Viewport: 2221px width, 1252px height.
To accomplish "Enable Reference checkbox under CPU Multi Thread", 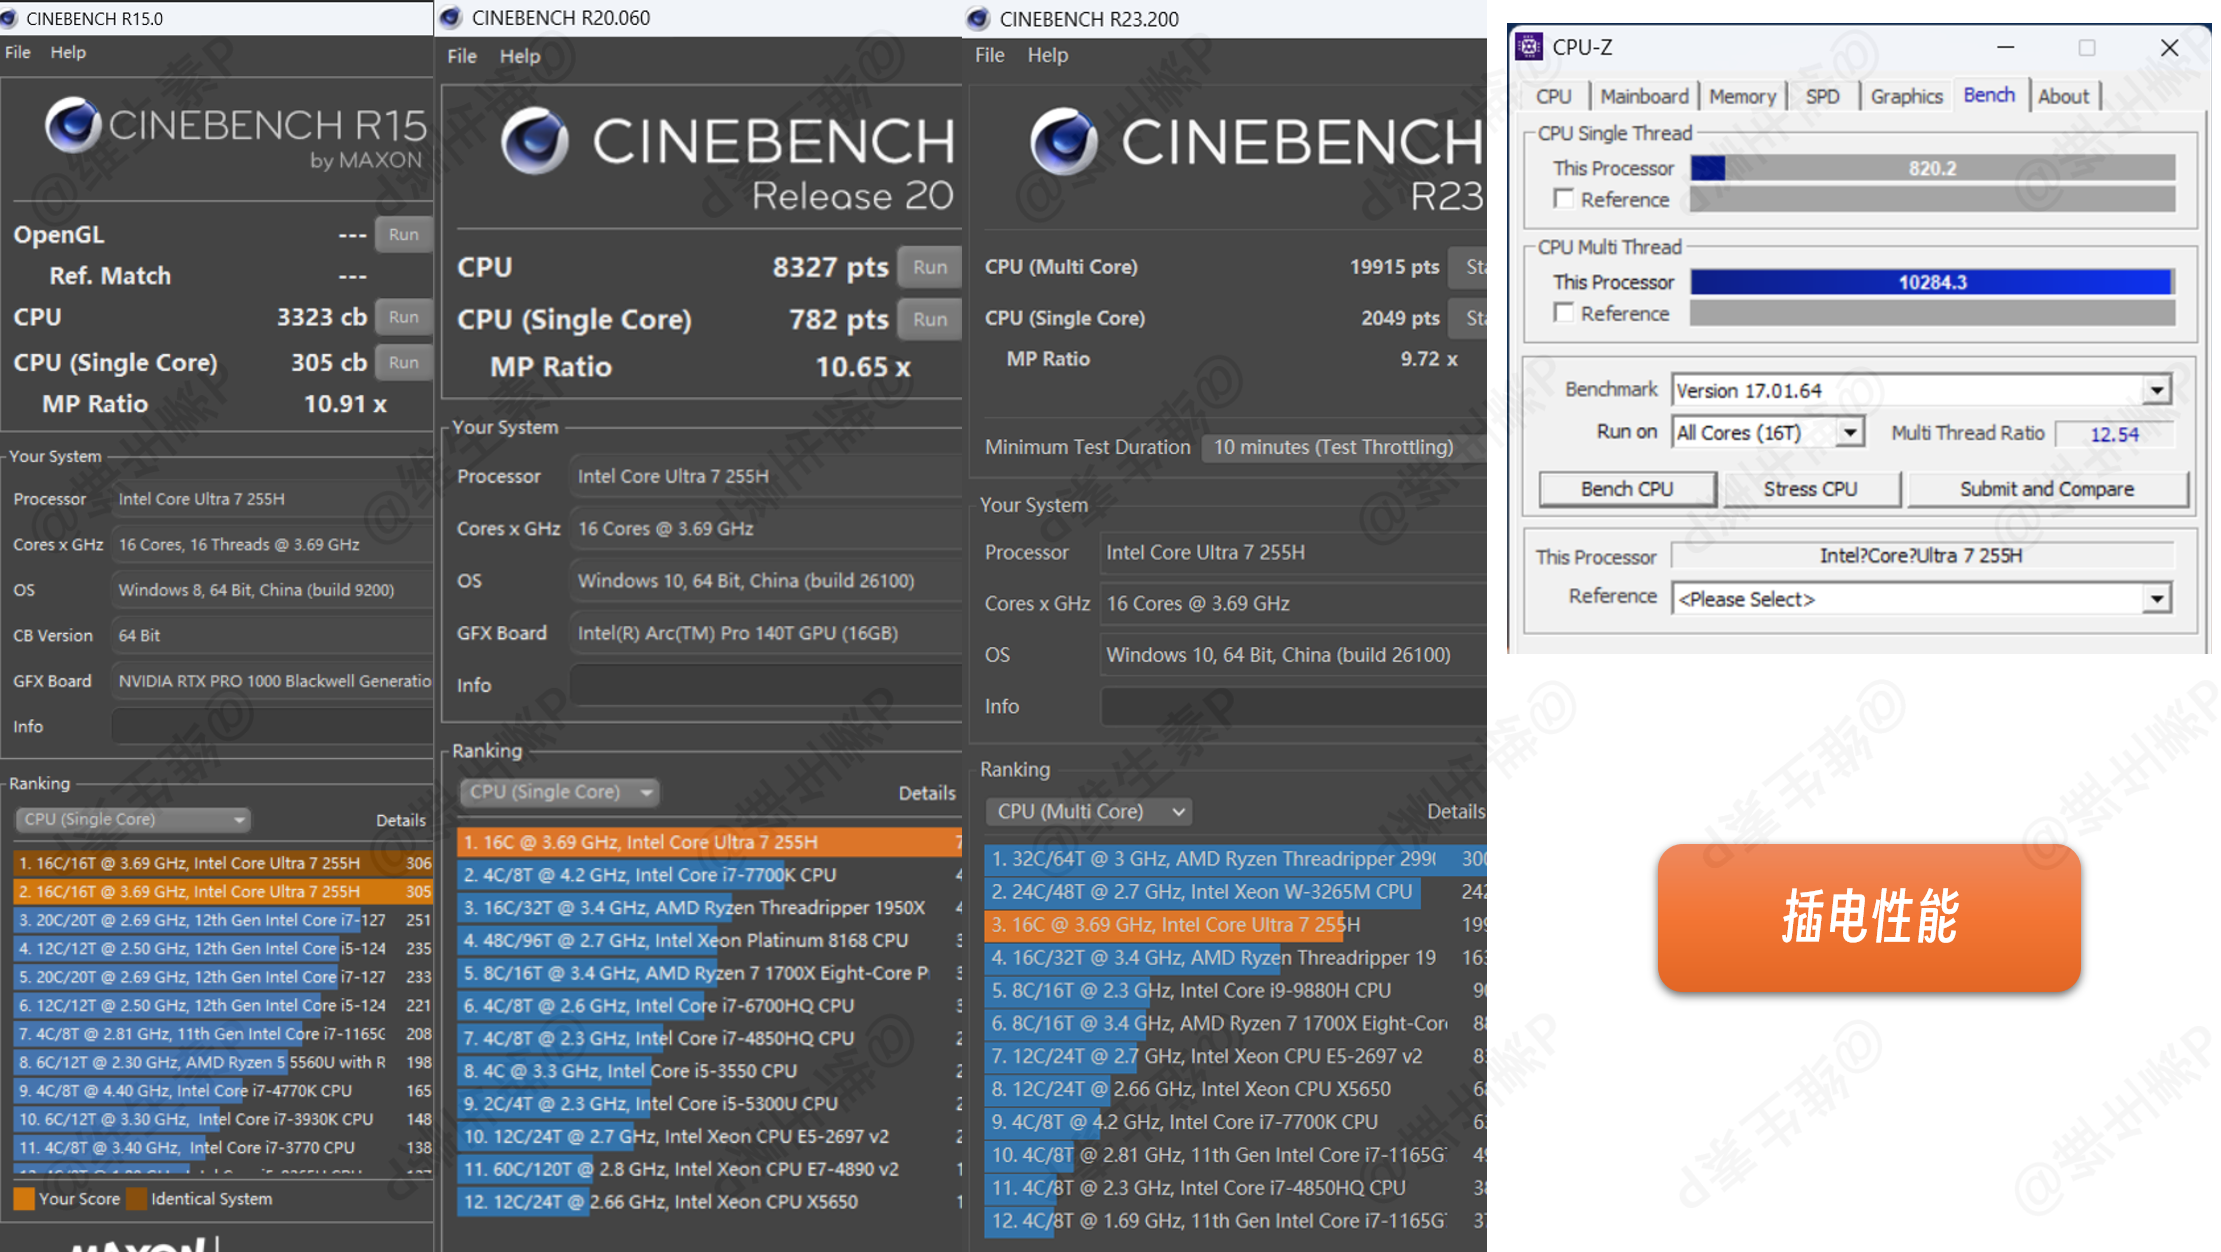I will tap(1564, 313).
